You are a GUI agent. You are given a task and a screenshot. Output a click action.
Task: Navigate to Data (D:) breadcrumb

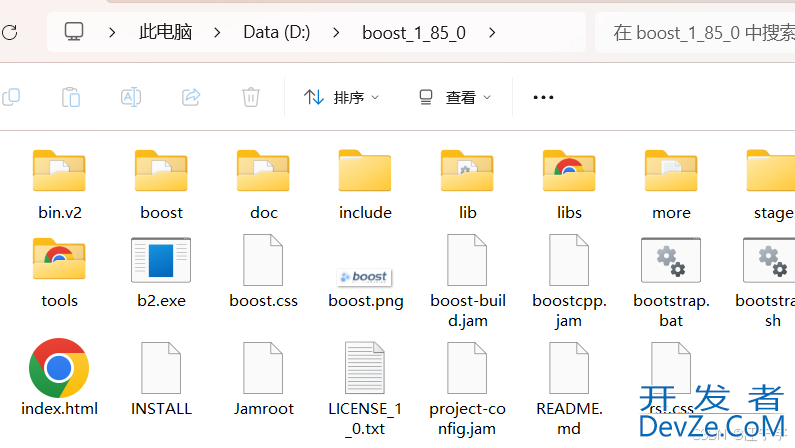click(x=276, y=32)
